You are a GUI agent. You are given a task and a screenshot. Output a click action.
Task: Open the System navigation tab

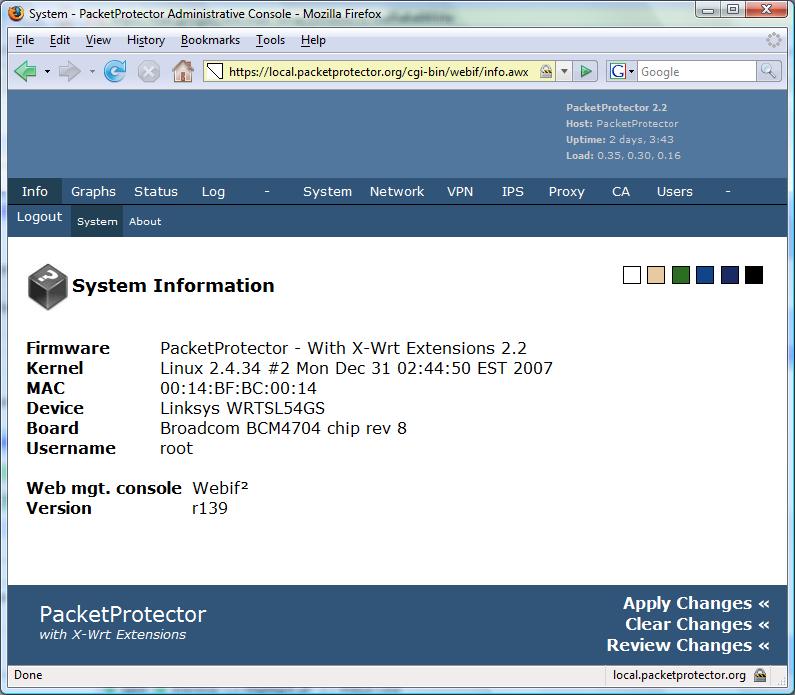pos(328,192)
